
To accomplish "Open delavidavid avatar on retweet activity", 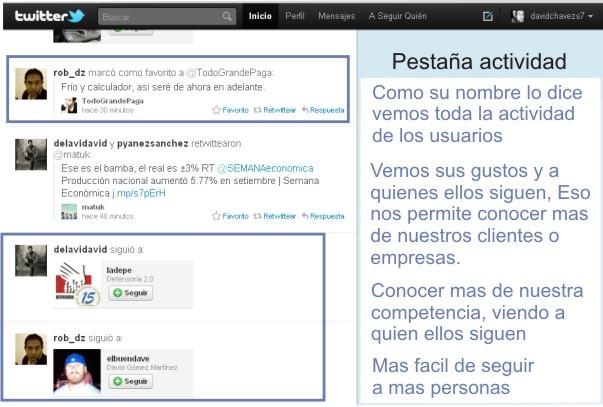I will pos(31,155).
